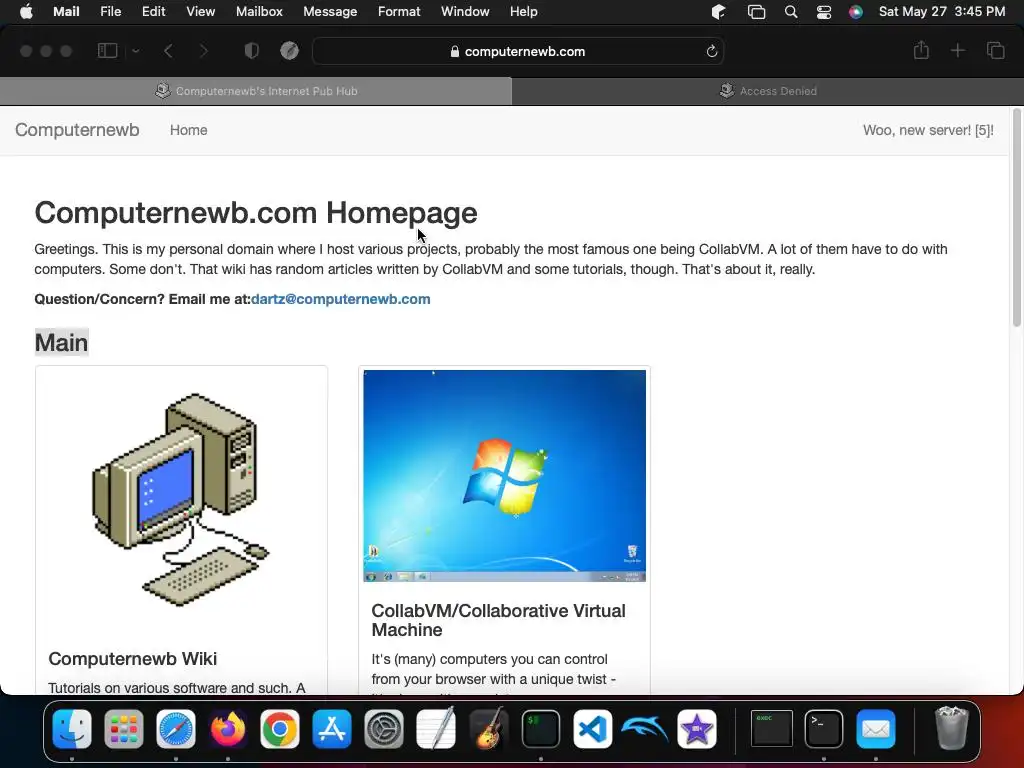This screenshot has height=768, width=1024.
Task: Go to Home in the navbar
Action: point(189,130)
